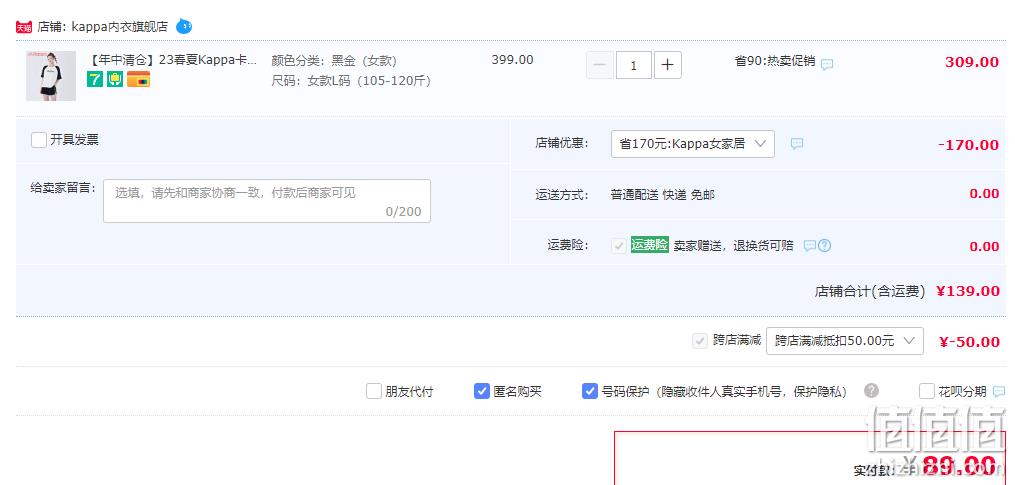Screen dimensions: 1015x485
Task: Click the seller message text box
Action: (267, 201)
